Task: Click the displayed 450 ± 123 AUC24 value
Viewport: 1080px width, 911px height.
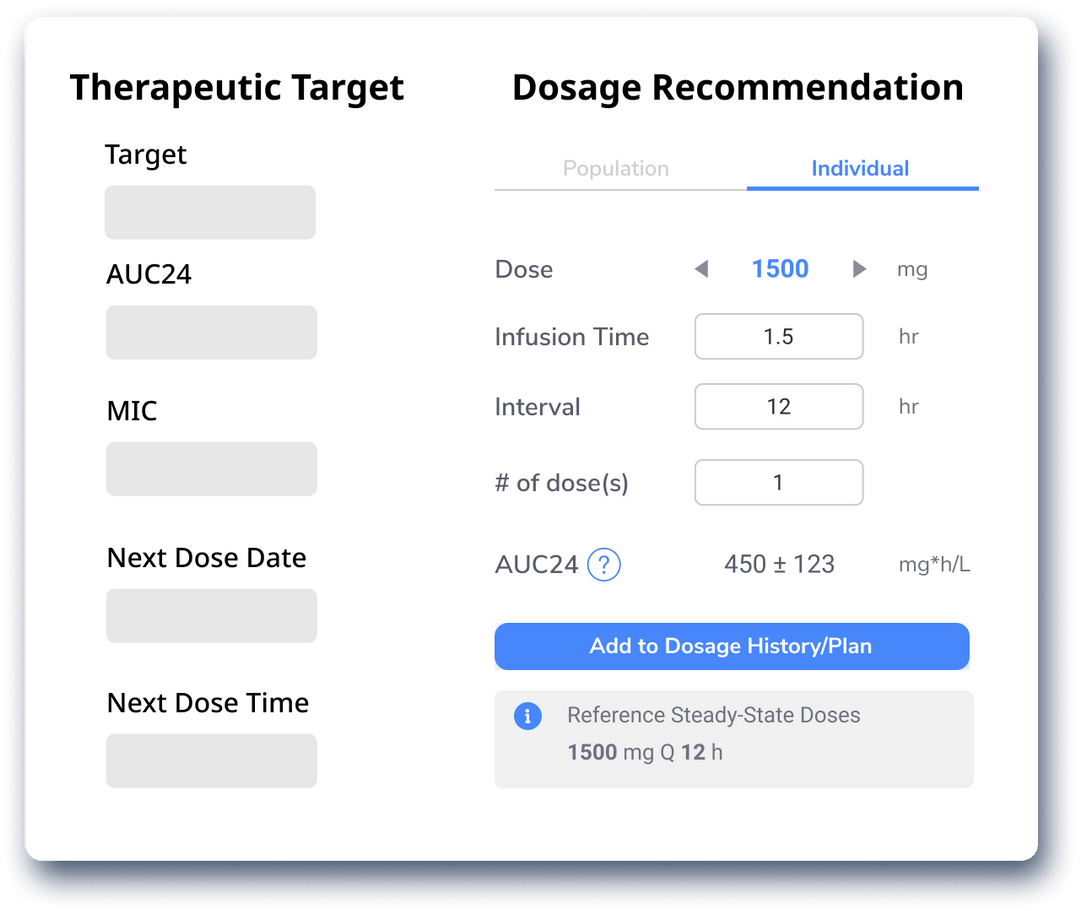Action: 779,564
